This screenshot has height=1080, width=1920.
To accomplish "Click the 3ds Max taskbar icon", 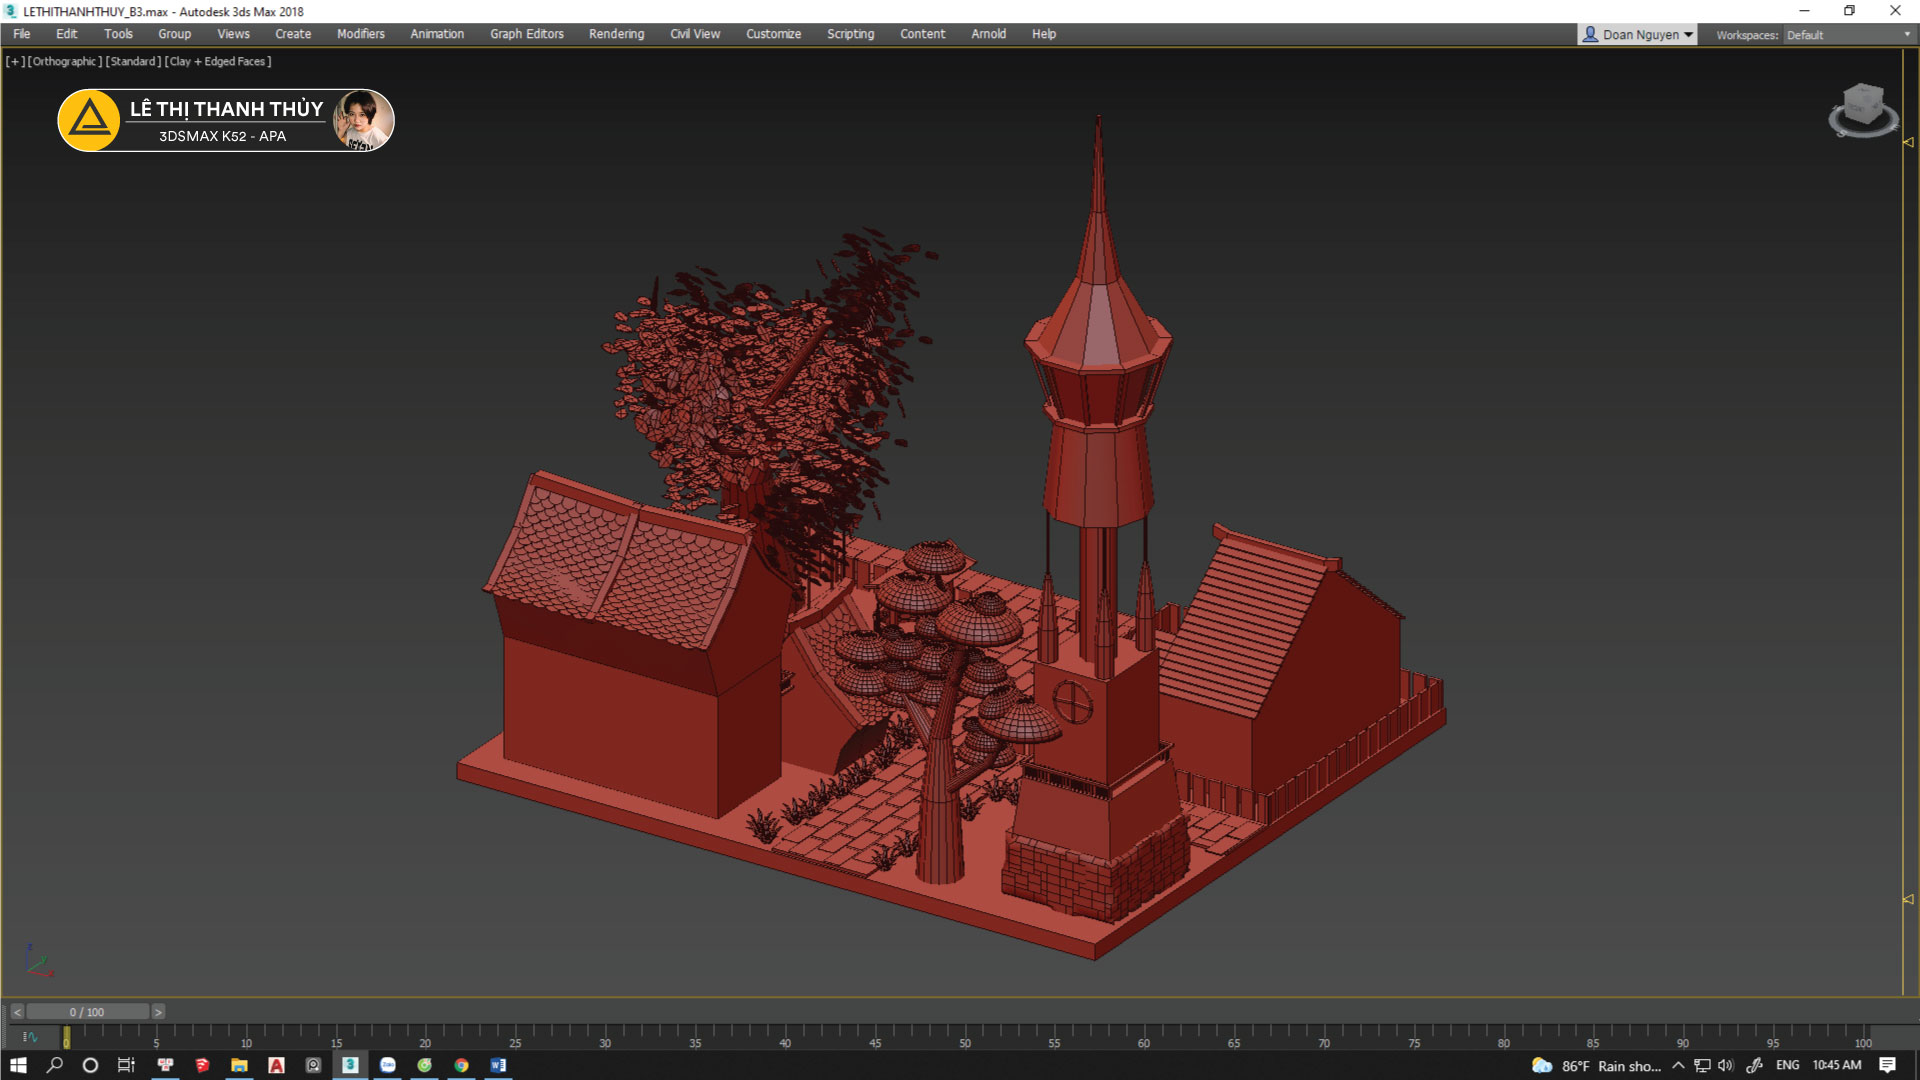I will tap(350, 1065).
